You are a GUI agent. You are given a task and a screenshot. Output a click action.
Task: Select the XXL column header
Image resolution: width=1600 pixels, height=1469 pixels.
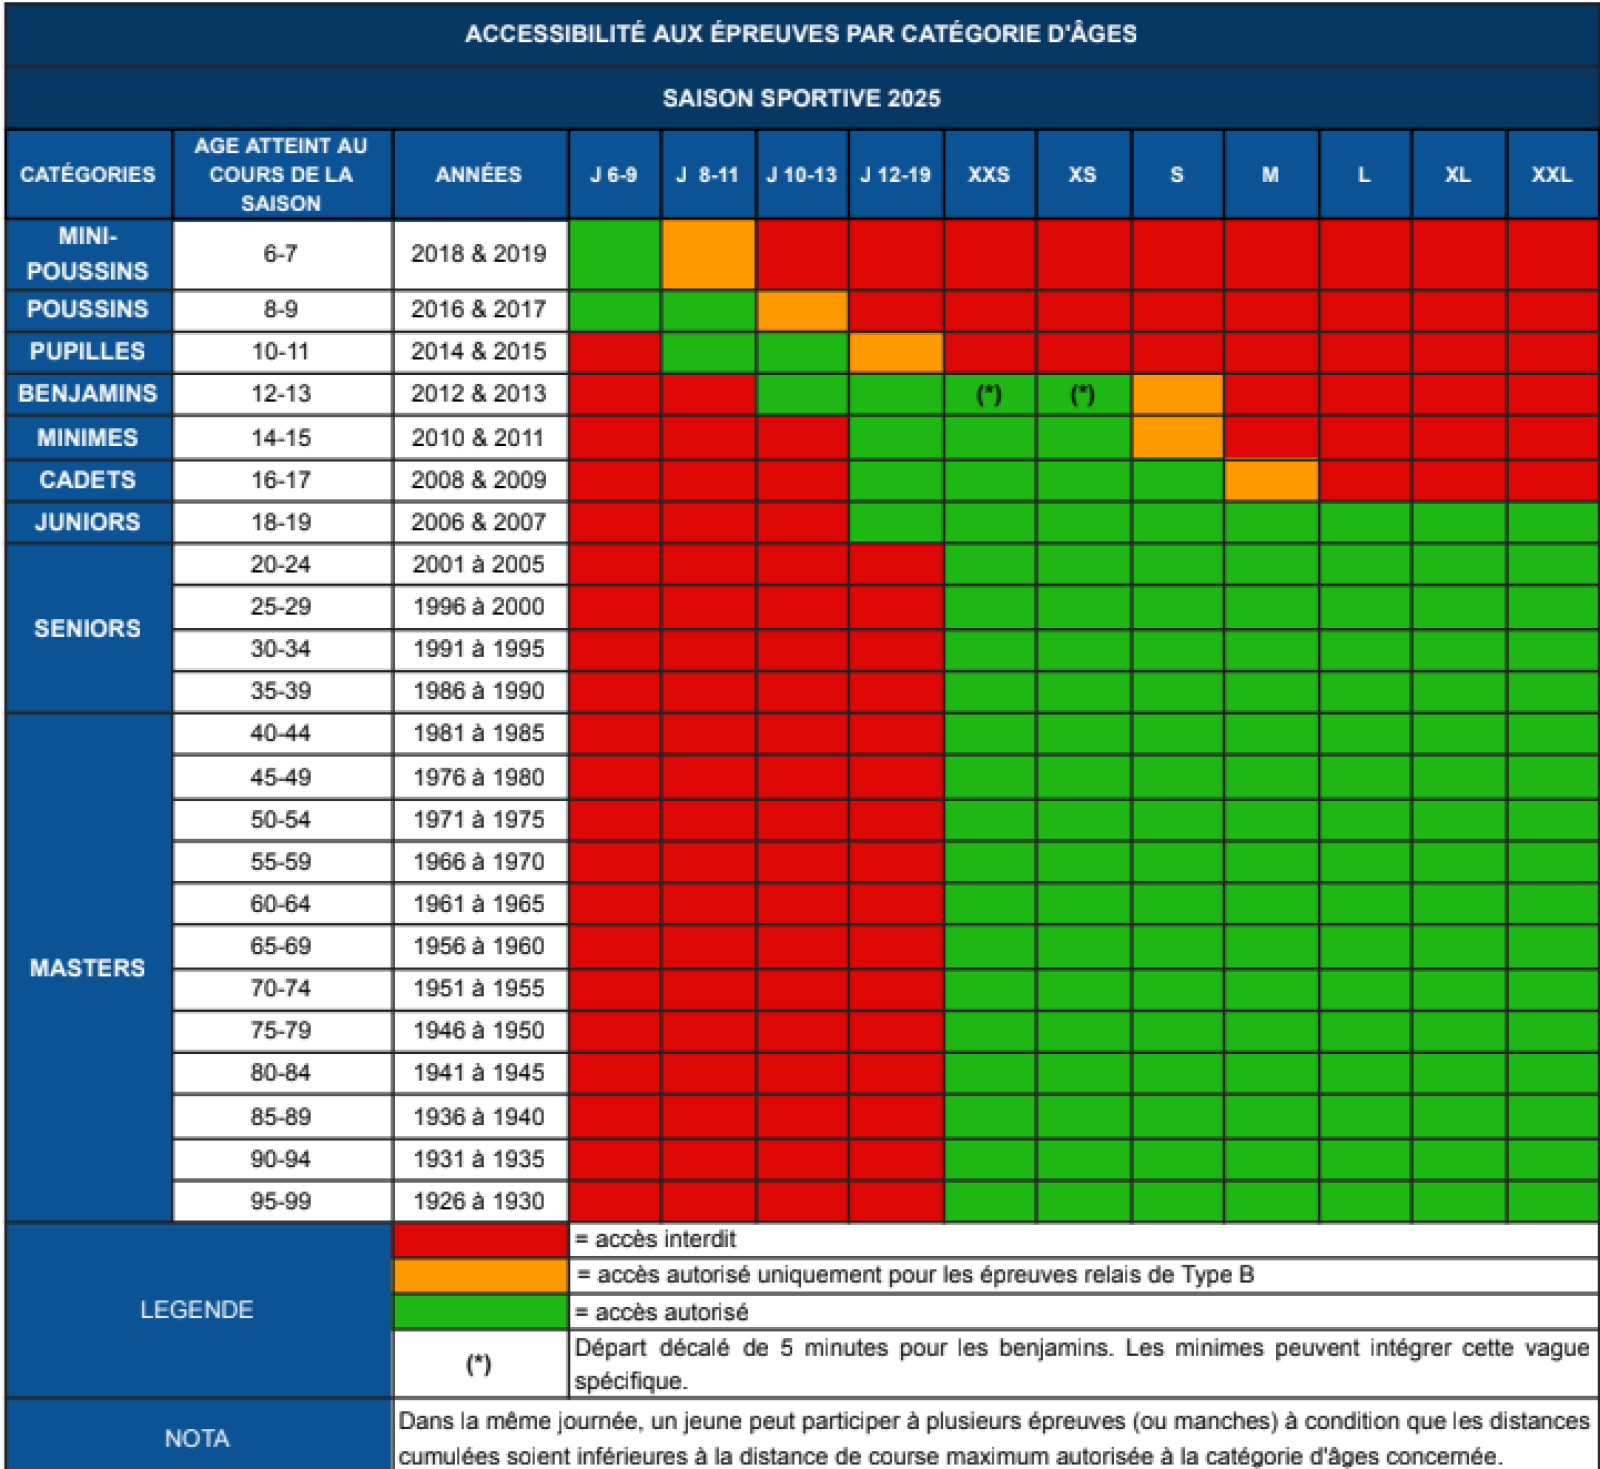tap(1551, 175)
